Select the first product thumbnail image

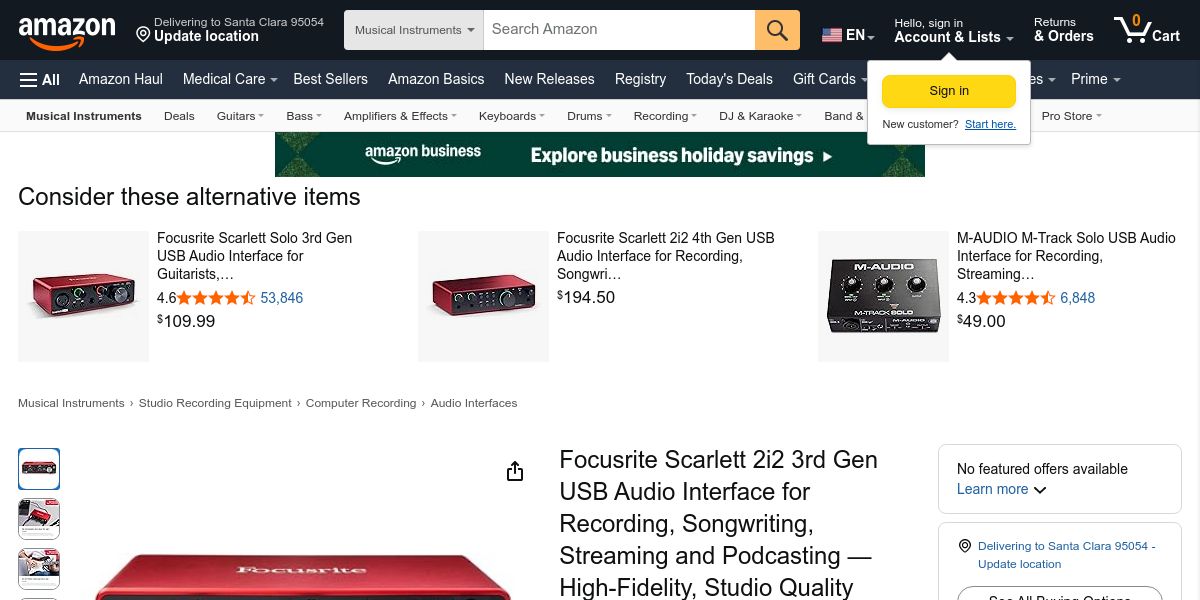(x=39, y=469)
